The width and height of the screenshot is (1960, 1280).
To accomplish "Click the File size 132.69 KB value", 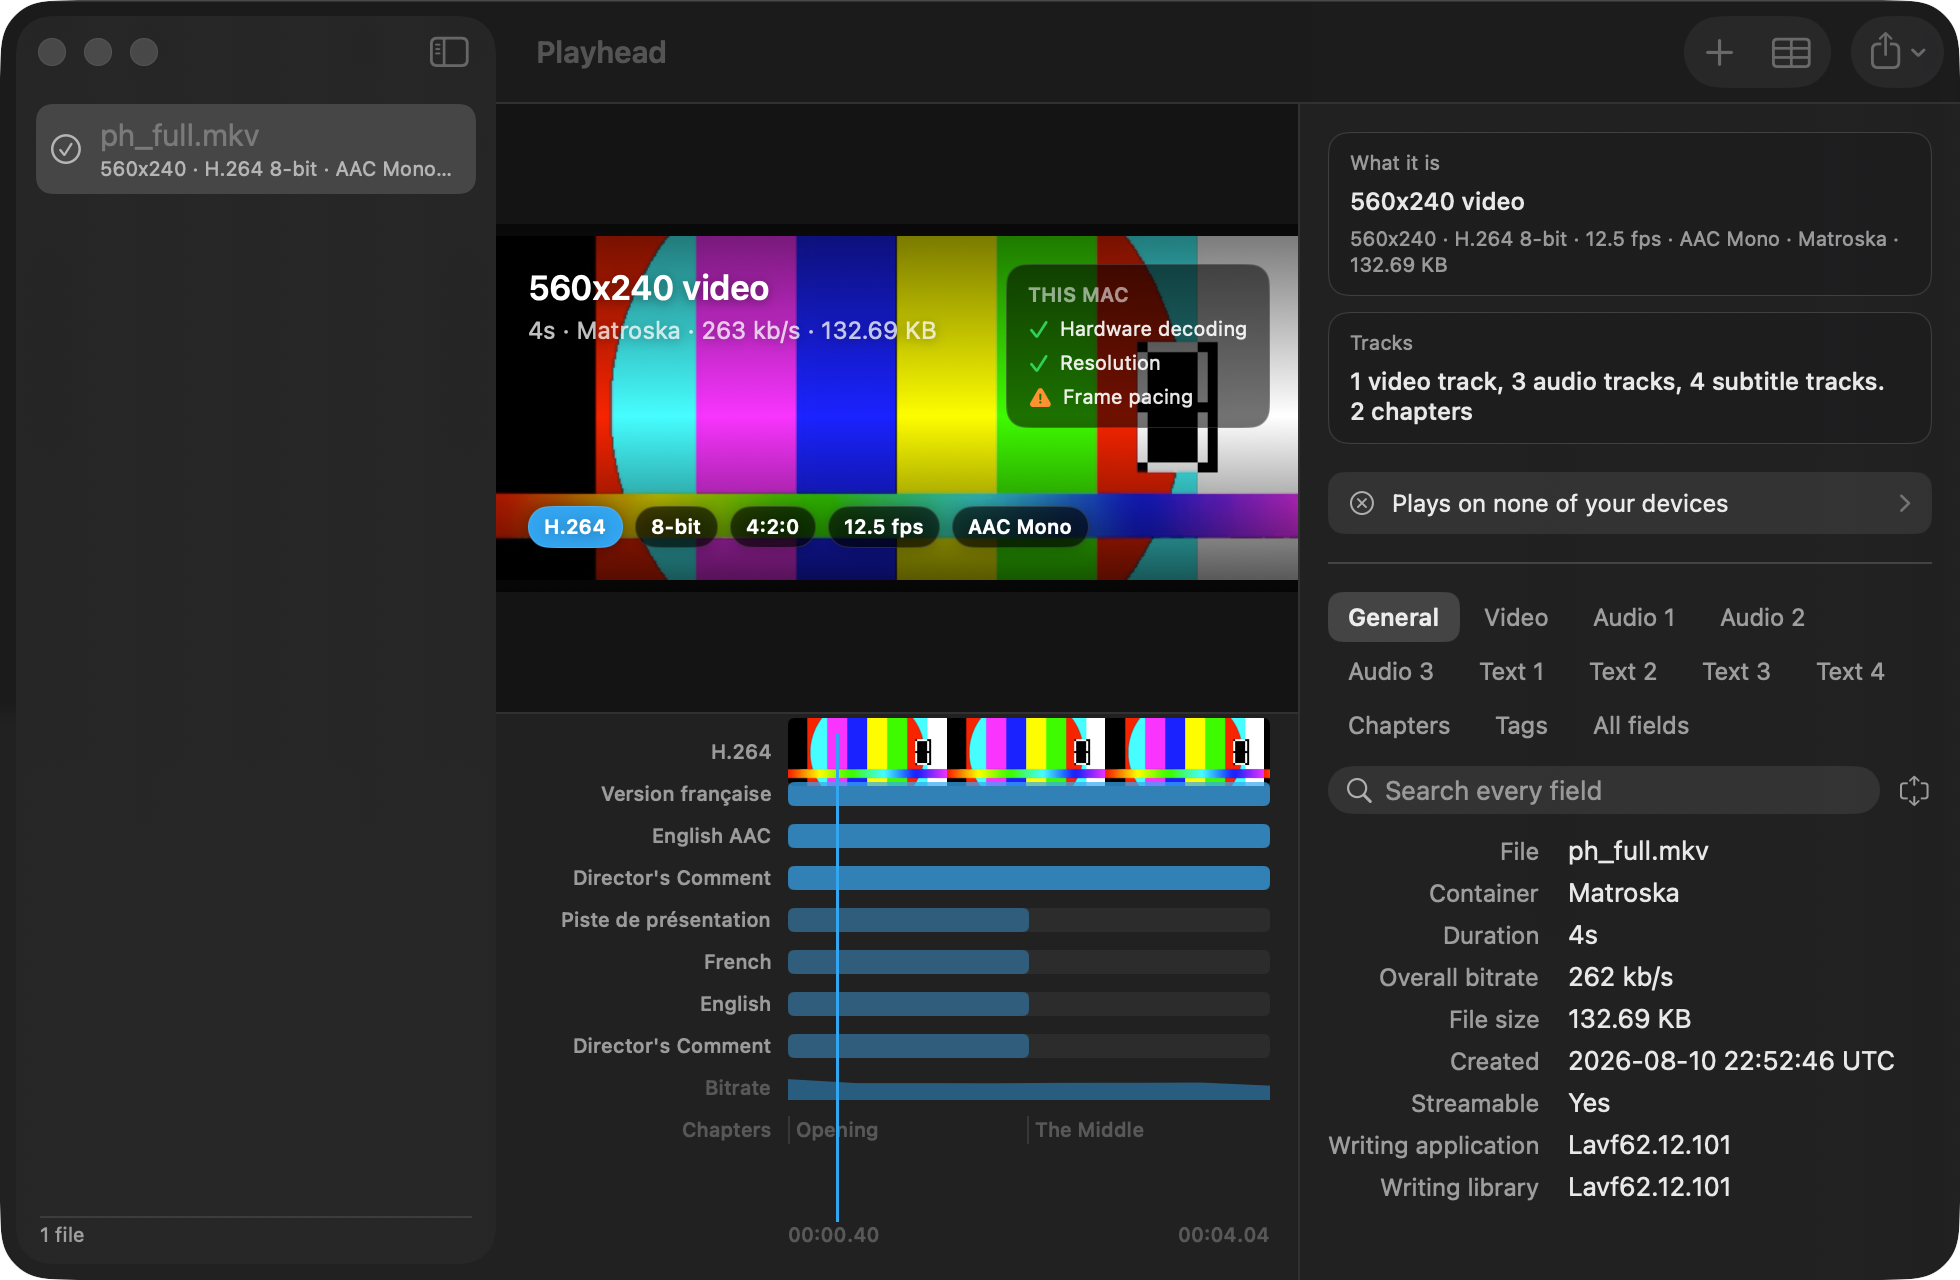I will point(1629,1019).
